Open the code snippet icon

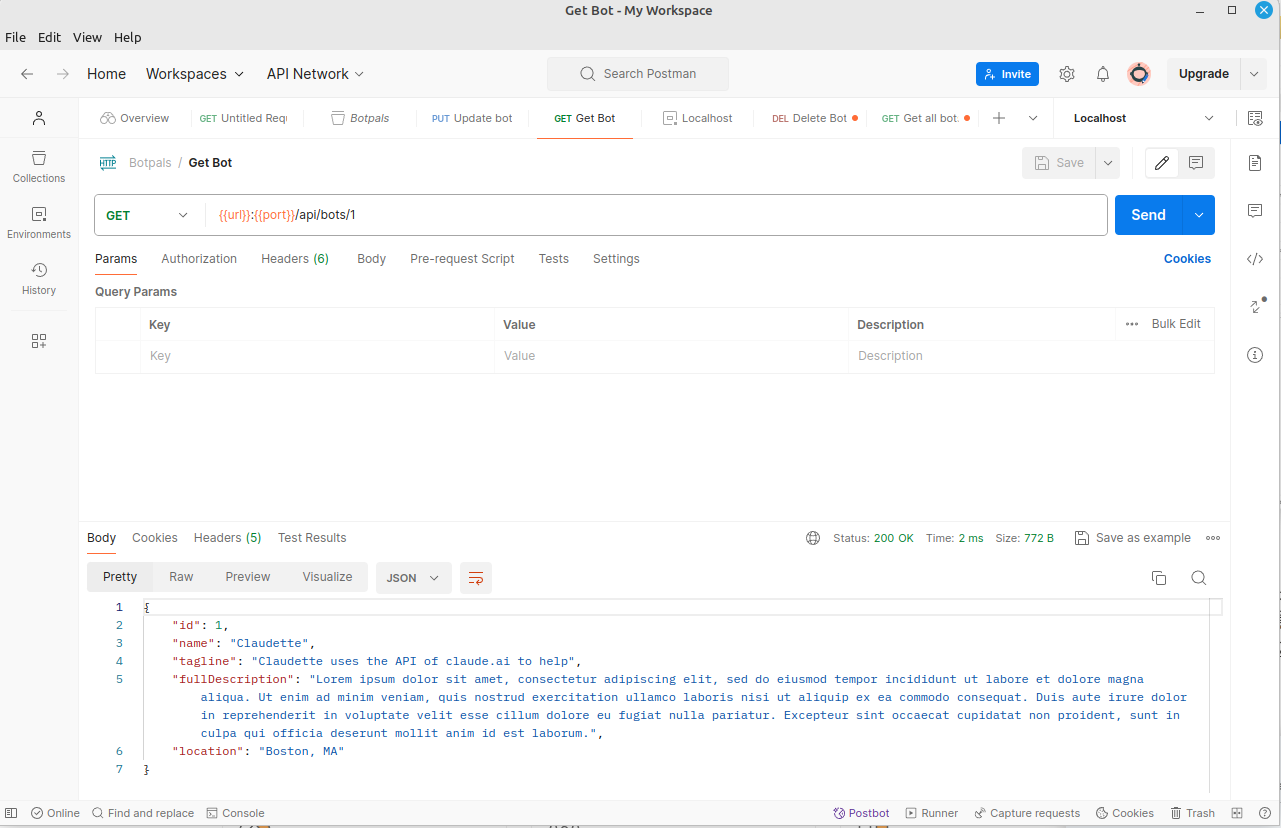click(x=1255, y=259)
